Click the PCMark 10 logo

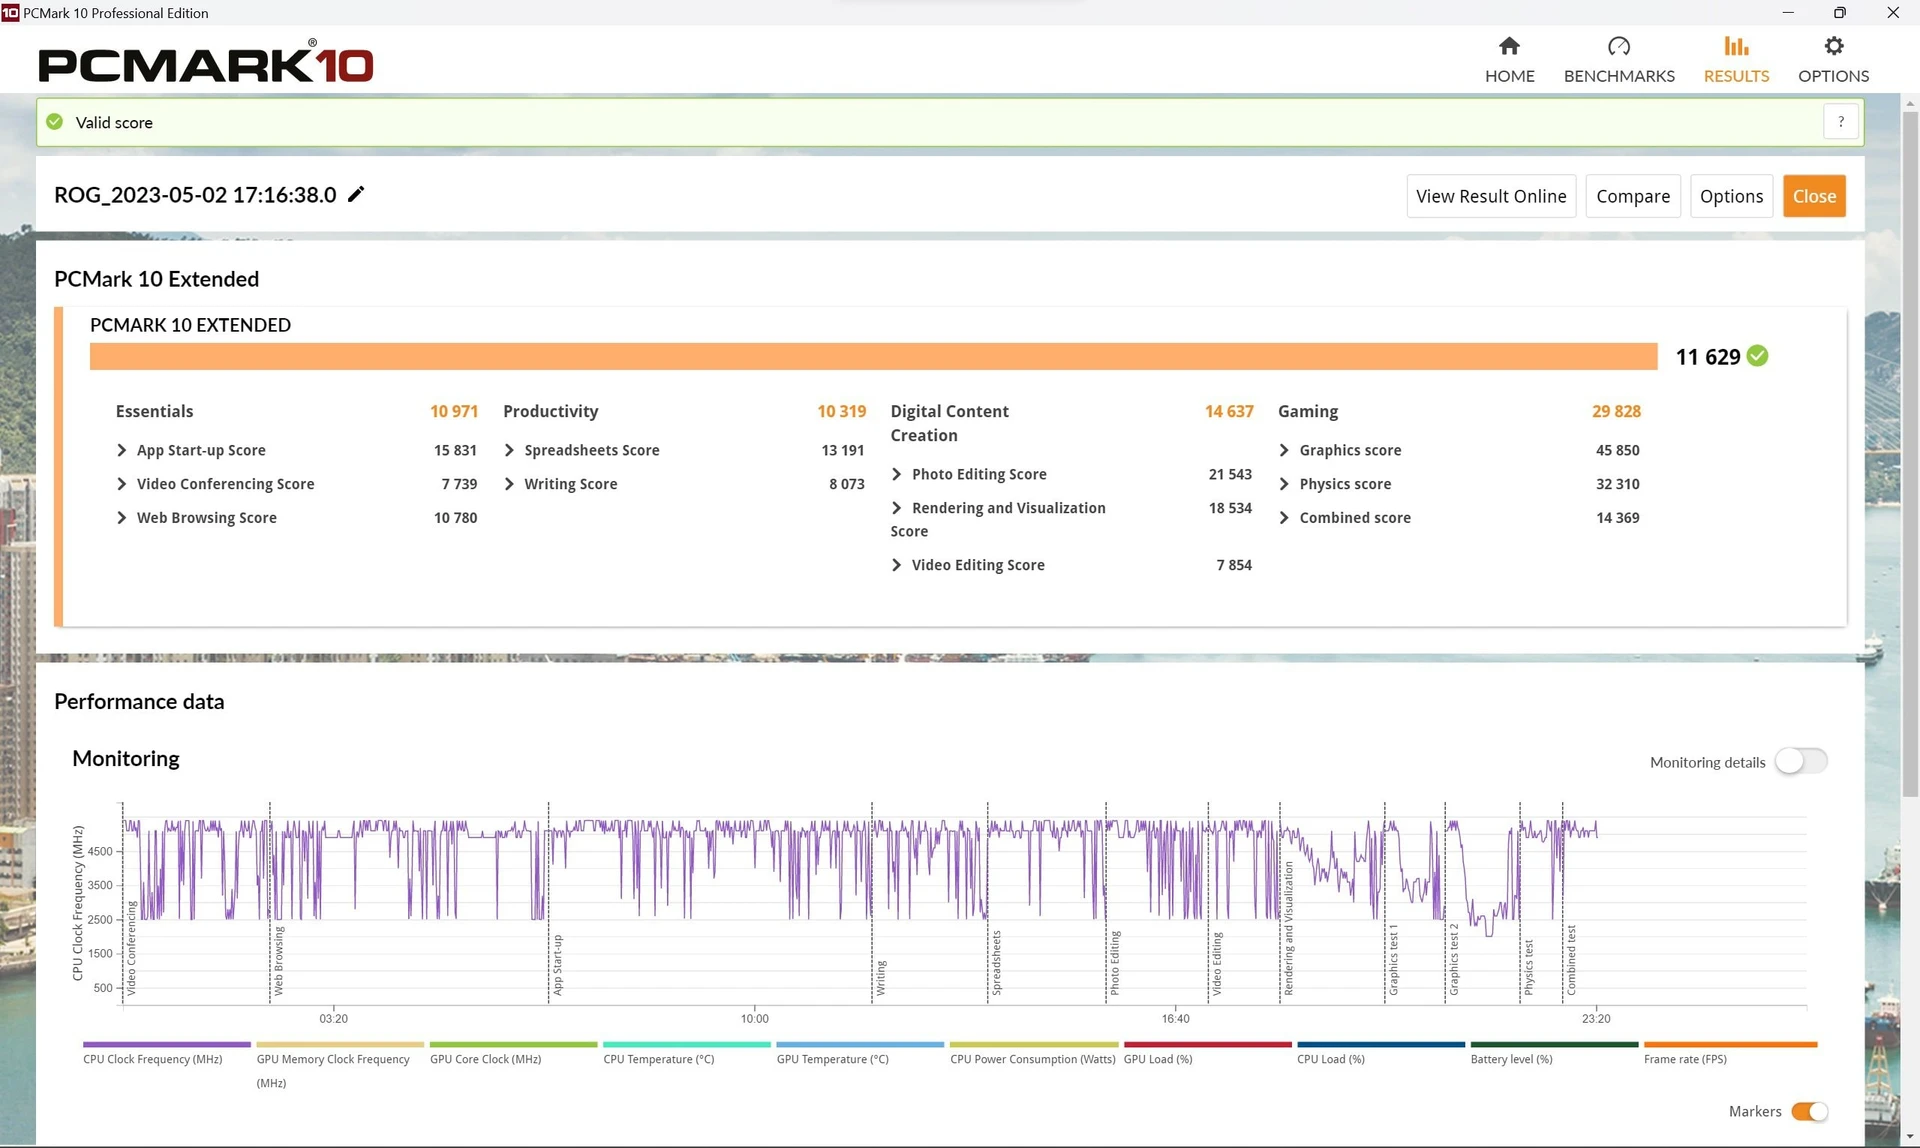point(205,62)
